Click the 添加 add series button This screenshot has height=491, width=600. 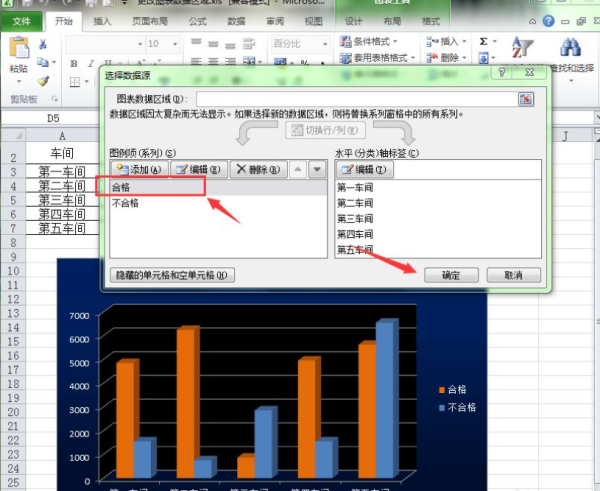tap(139, 169)
